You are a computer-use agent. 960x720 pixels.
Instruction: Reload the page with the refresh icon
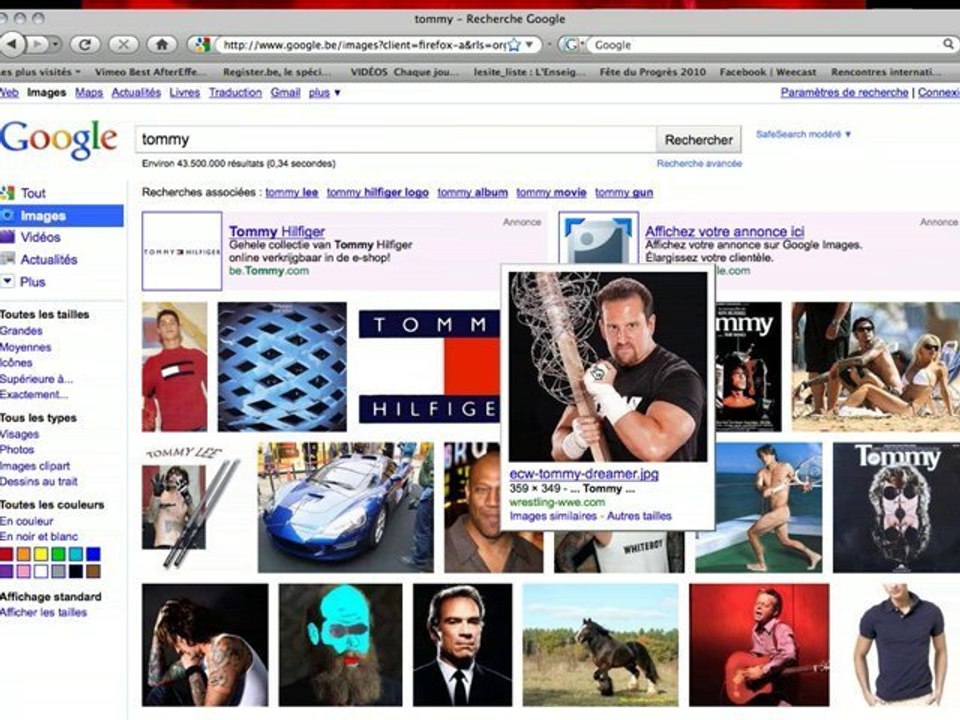click(x=85, y=44)
